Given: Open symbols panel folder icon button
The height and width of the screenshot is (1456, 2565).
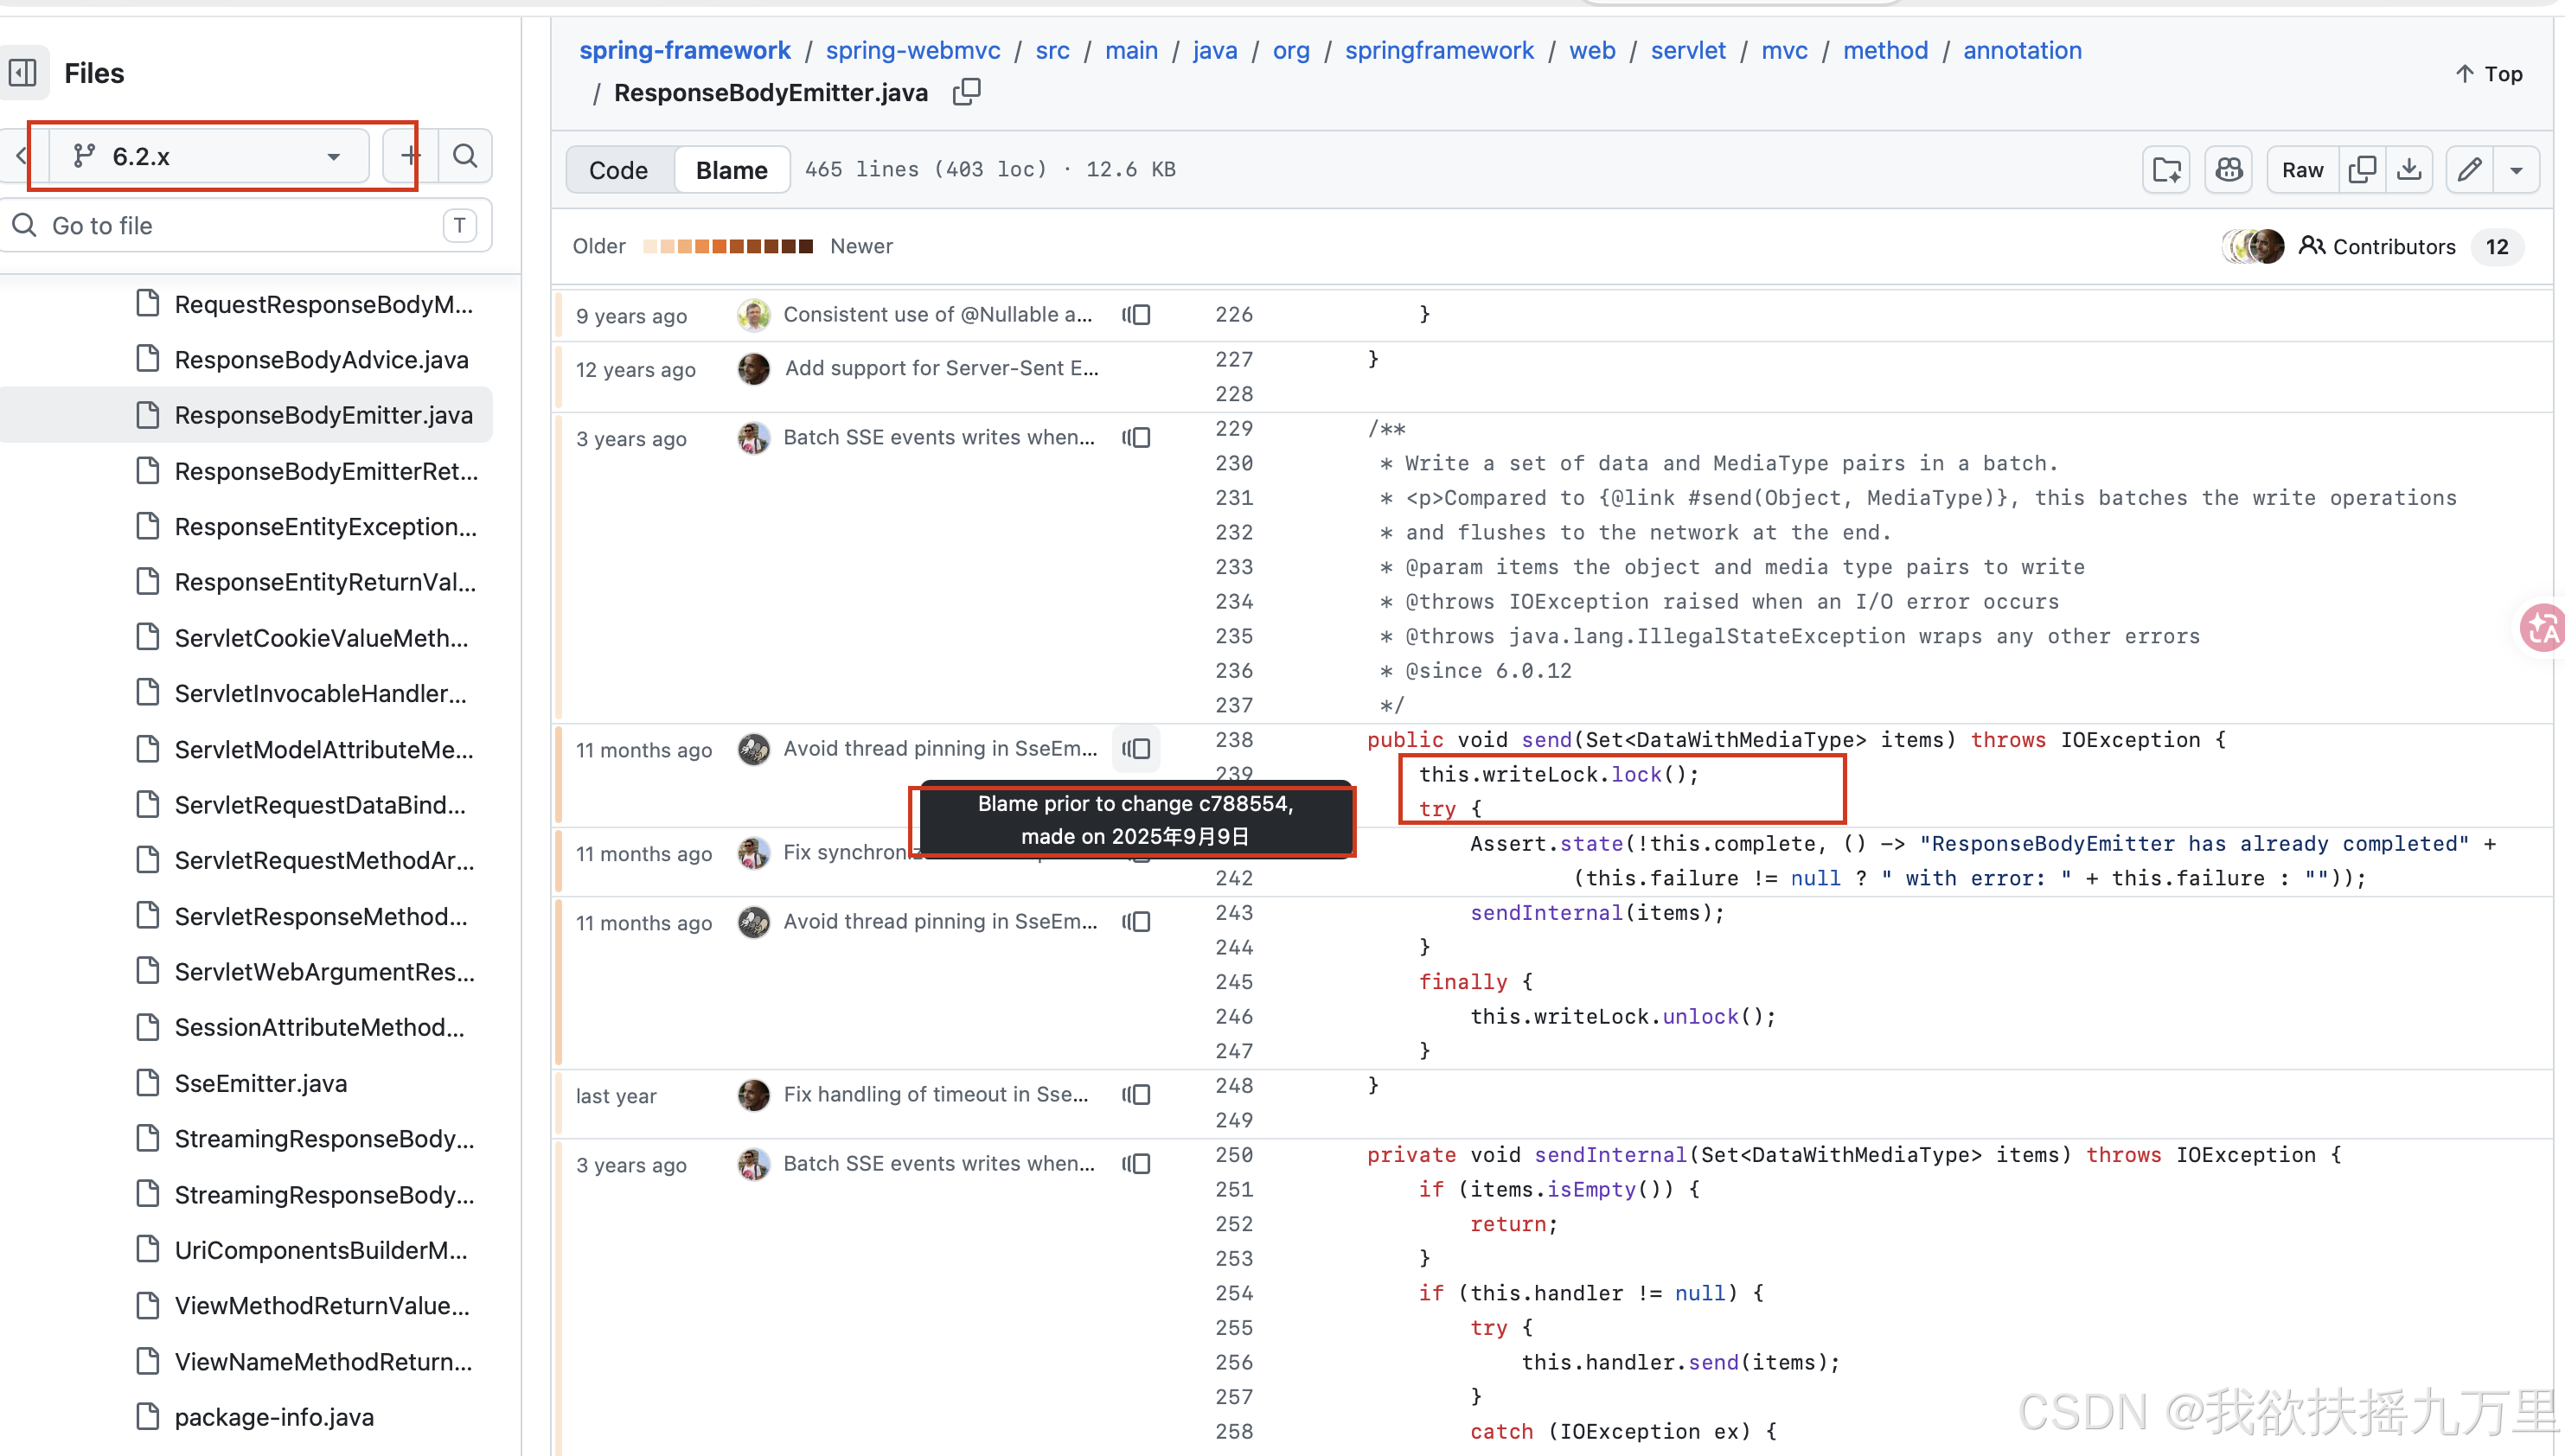Looking at the screenshot, I should (2166, 170).
